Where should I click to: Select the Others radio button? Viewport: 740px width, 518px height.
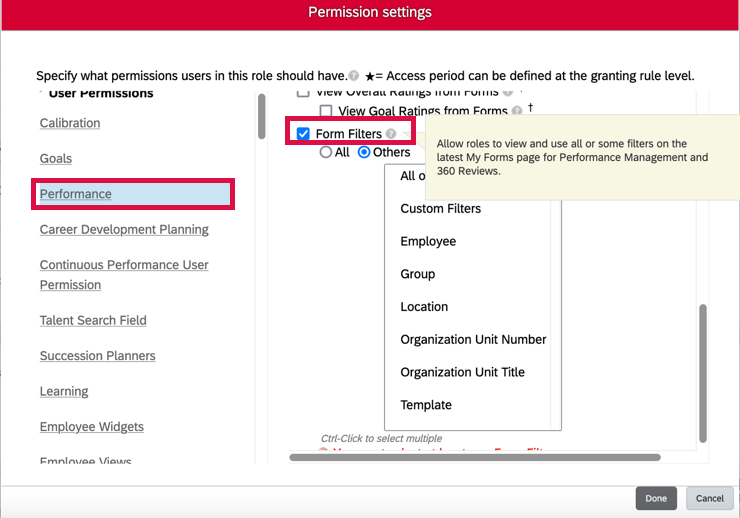(x=364, y=152)
